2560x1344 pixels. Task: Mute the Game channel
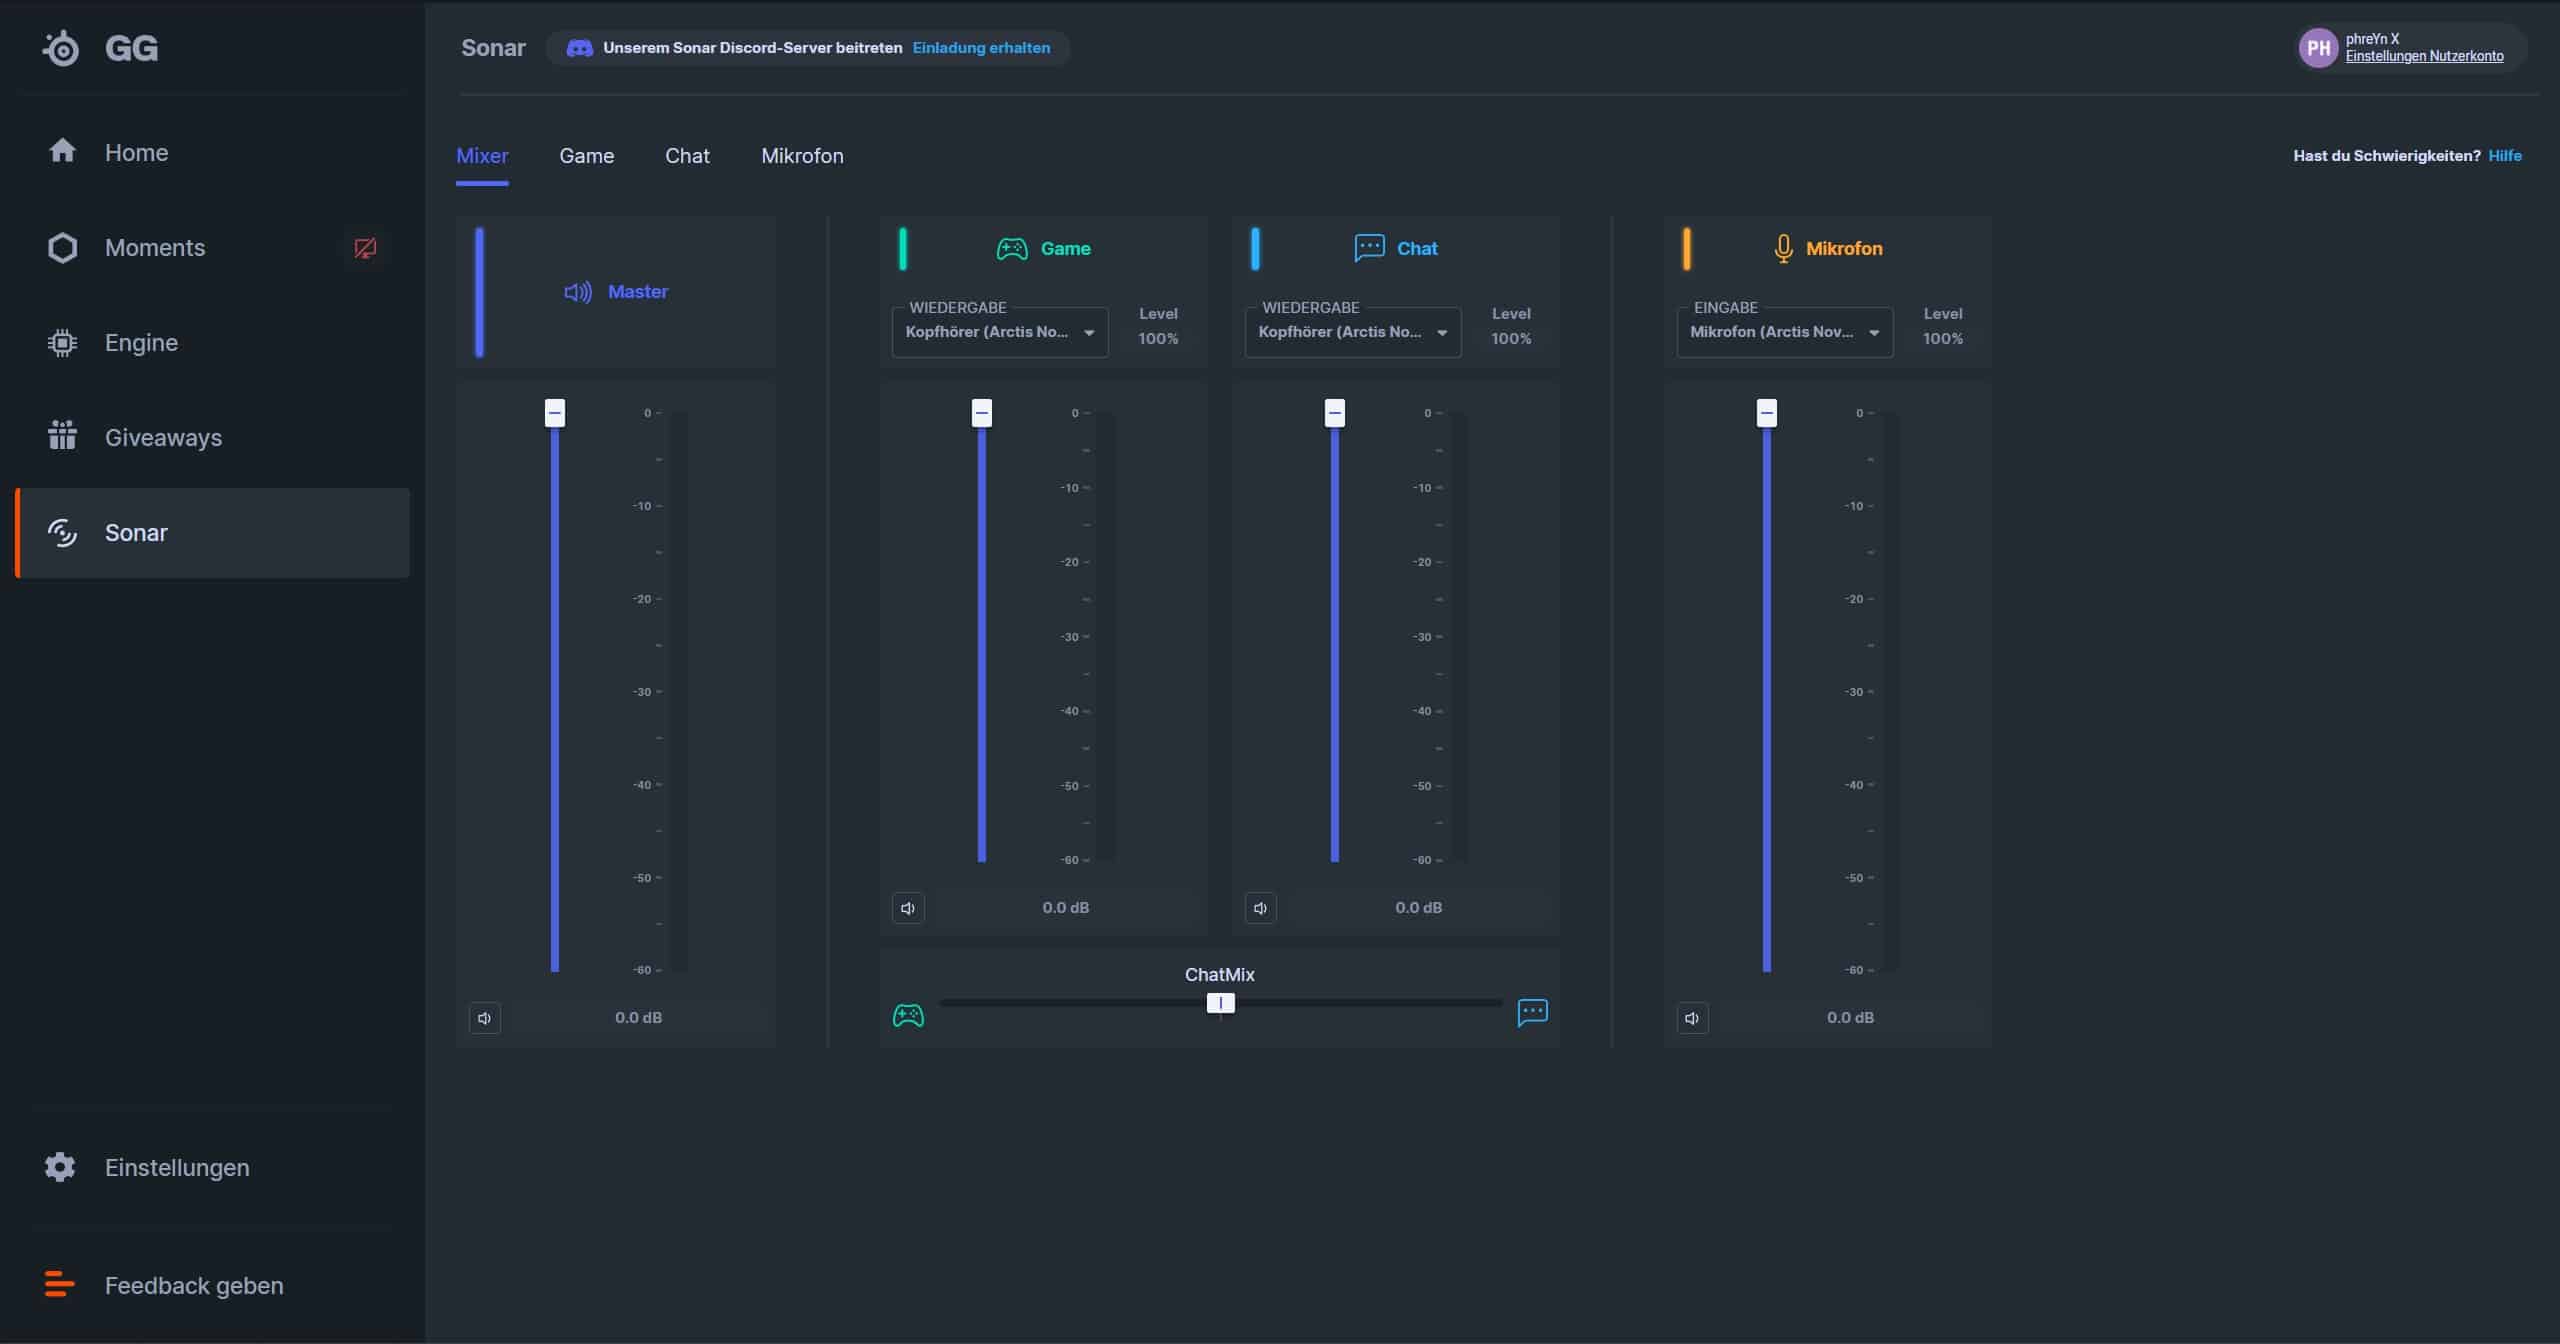[908, 908]
